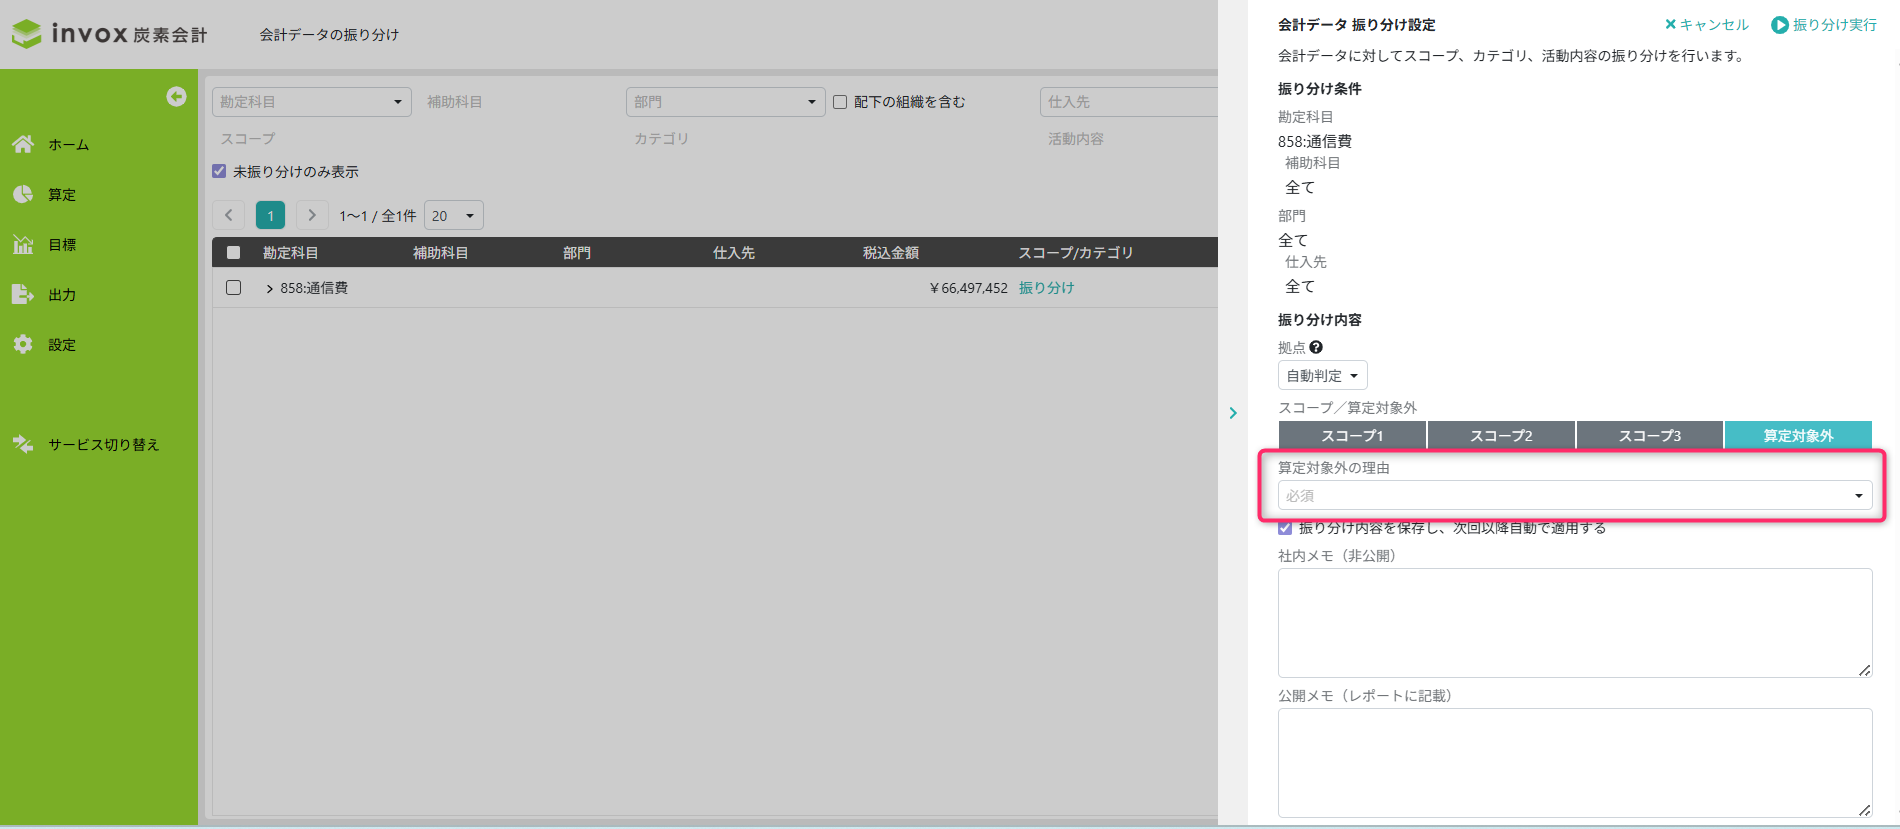Click the Home icon in sidebar
This screenshot has width=1900, height=829.
(x=23, y=144)
